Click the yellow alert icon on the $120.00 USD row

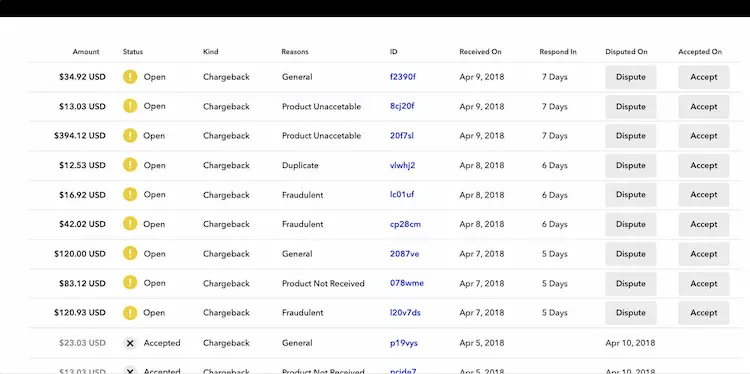tap(130, 254)
